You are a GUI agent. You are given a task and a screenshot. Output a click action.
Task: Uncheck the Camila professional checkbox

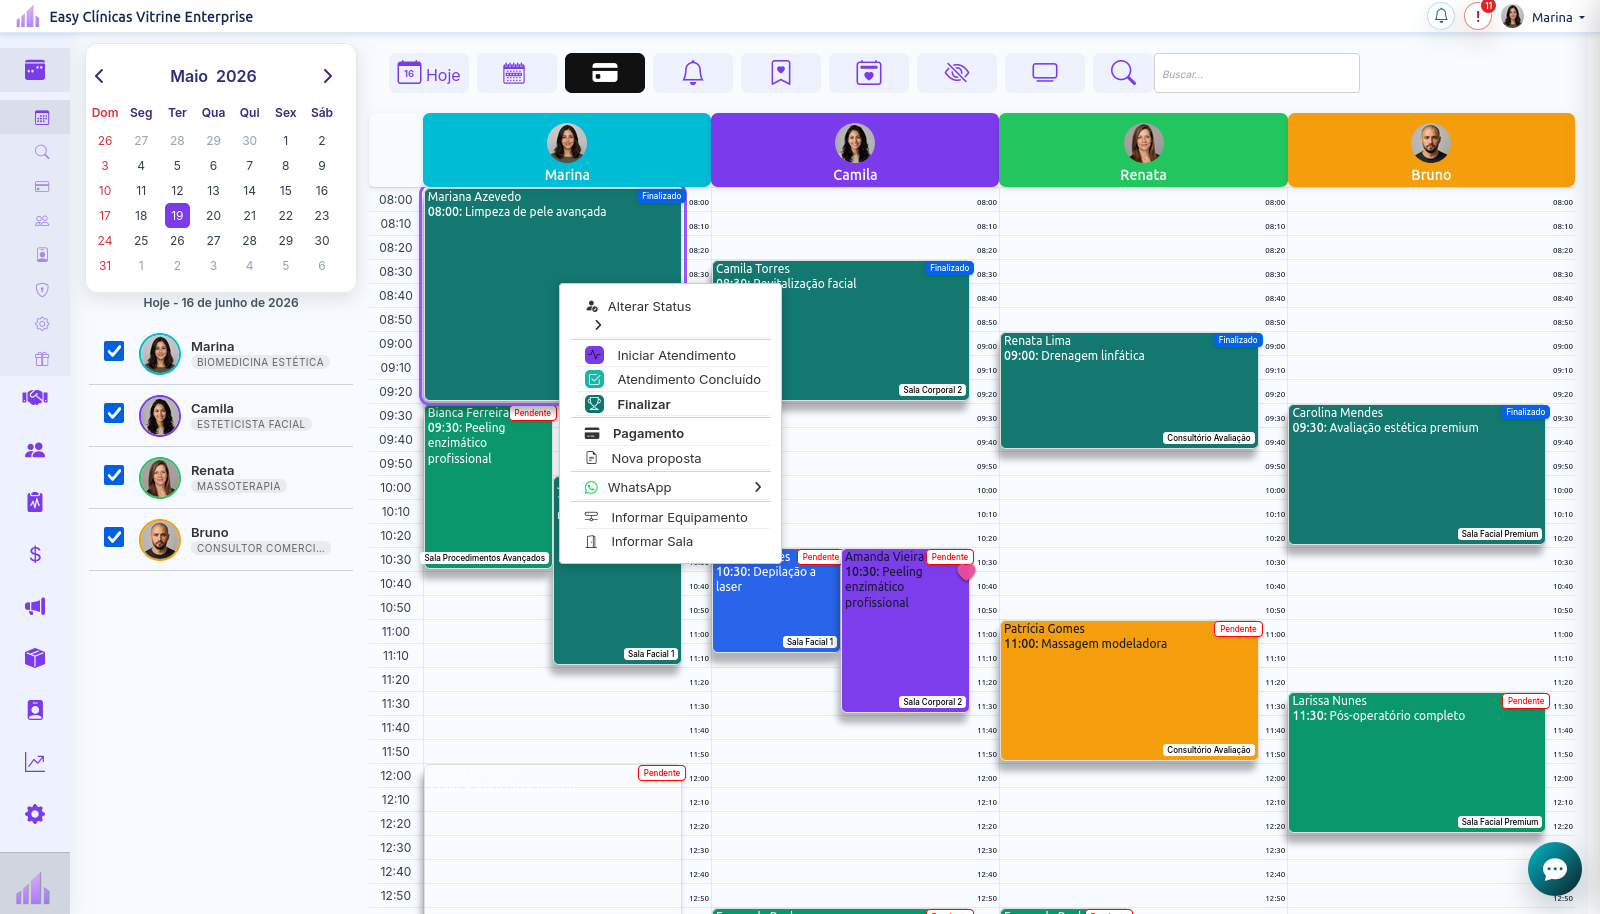click(x=114, y=413)
